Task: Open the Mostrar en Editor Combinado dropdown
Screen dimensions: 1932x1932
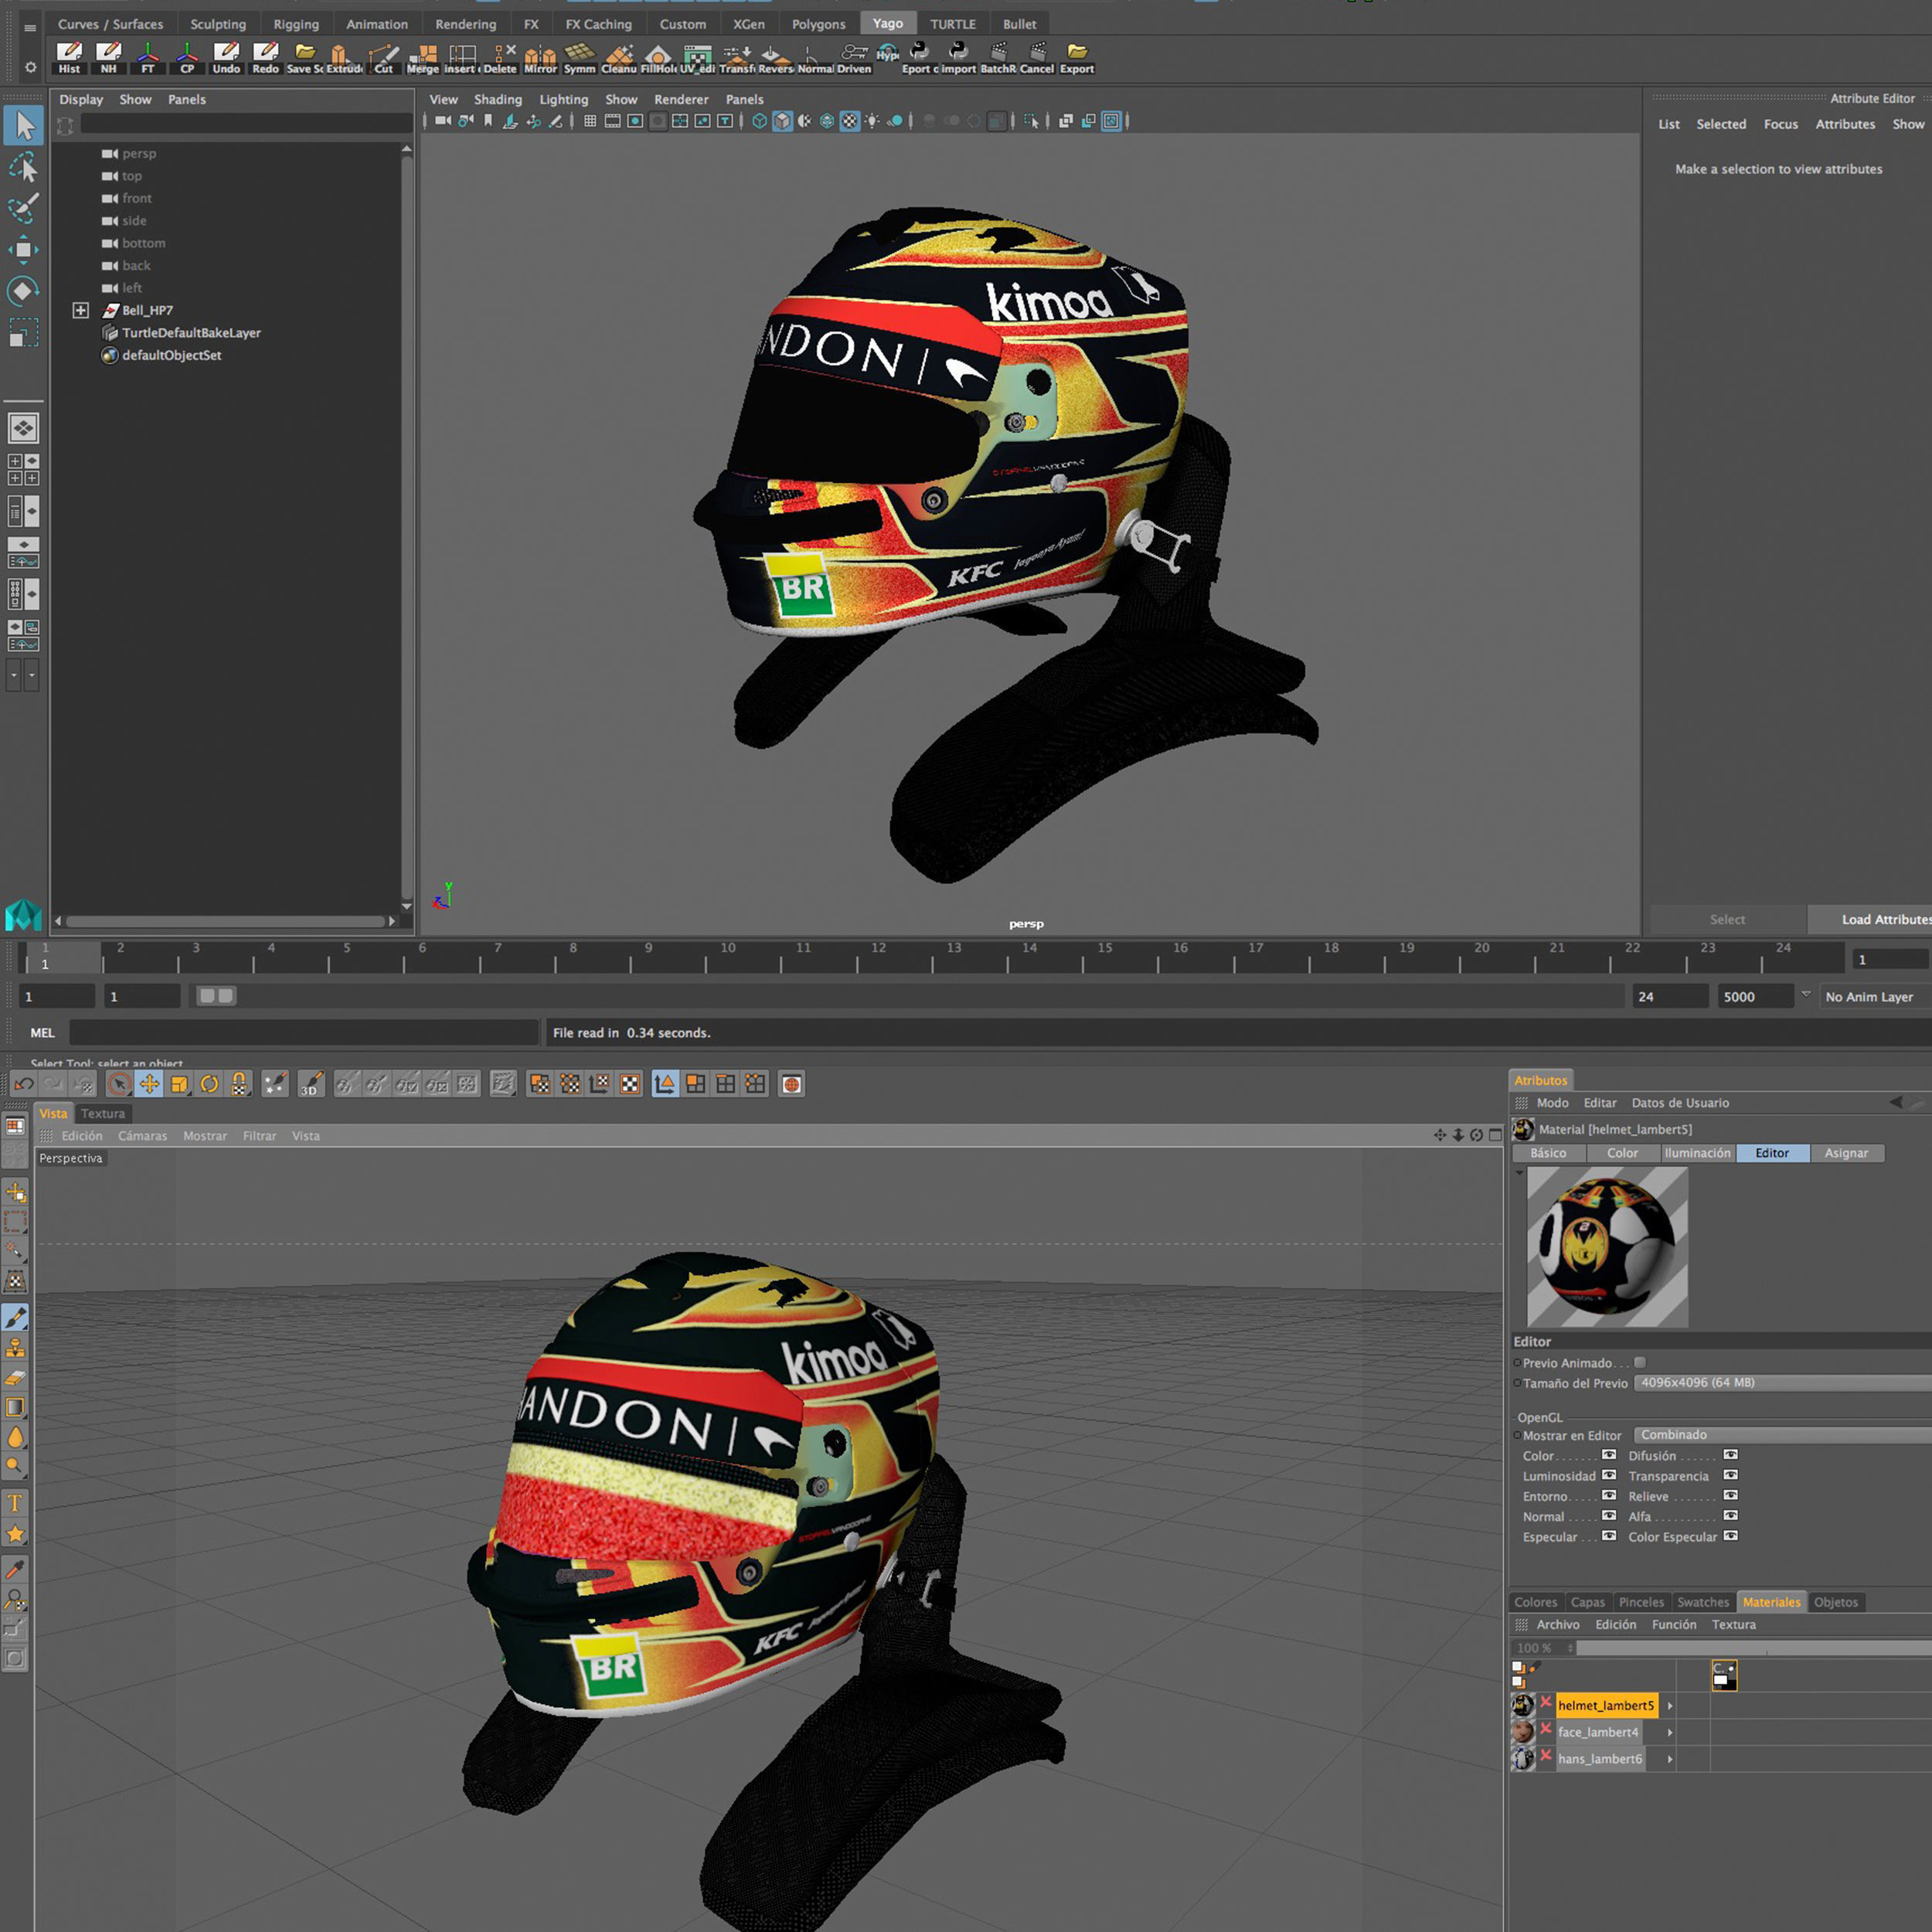Action: (1782, 1435)
